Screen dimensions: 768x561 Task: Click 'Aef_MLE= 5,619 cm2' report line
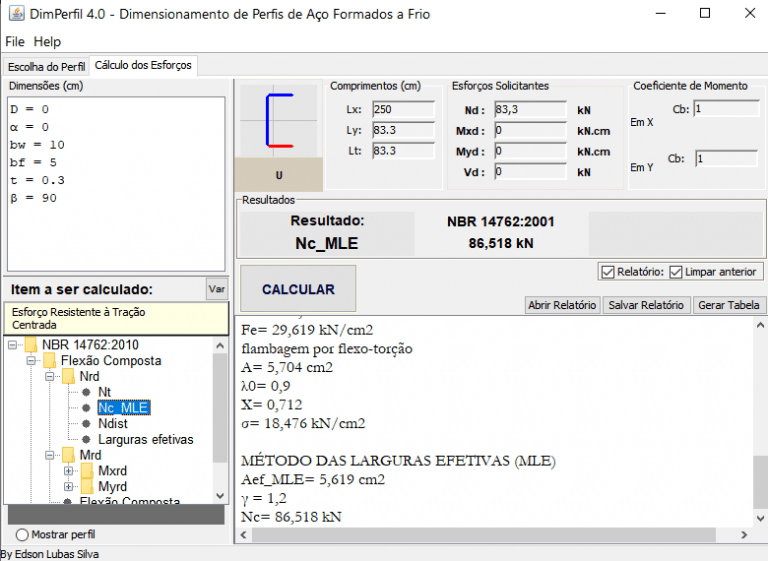point(313,479)
